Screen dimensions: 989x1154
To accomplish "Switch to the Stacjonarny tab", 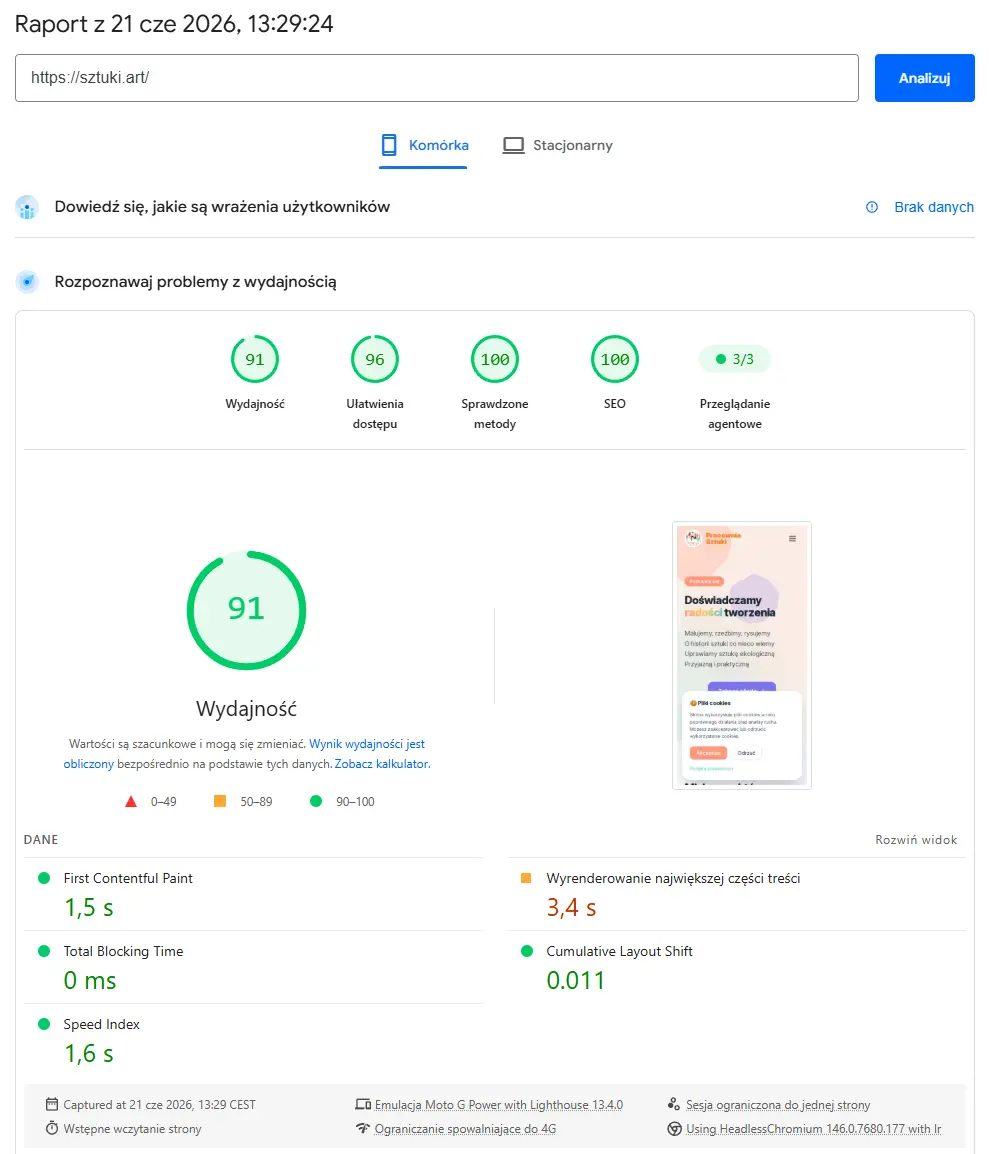I will click(x=558, y=146).
